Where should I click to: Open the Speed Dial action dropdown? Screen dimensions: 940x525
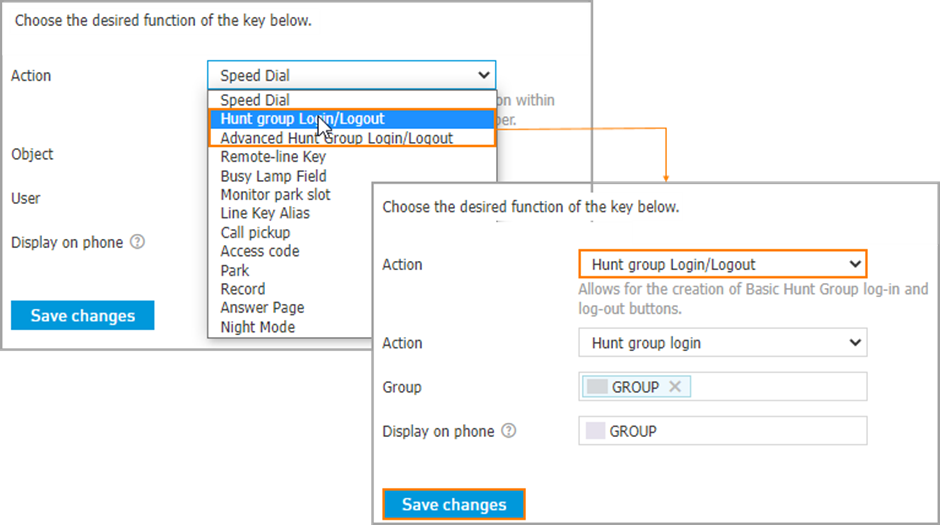351,76
